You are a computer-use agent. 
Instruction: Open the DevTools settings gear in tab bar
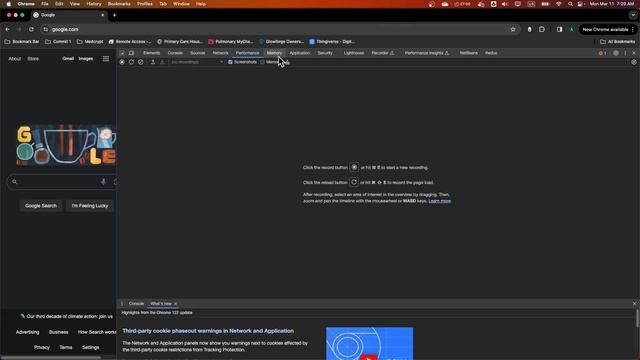pyautogui.click(x=616, y=53)
